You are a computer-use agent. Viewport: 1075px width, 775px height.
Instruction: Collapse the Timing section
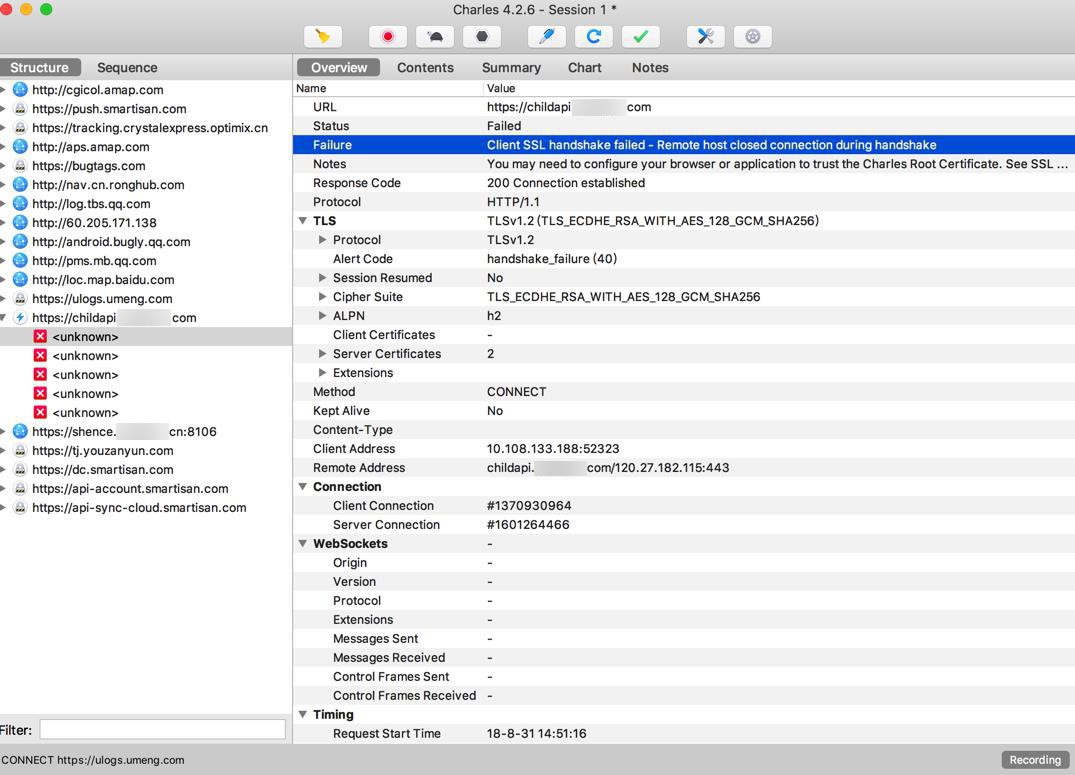[302, 715]
